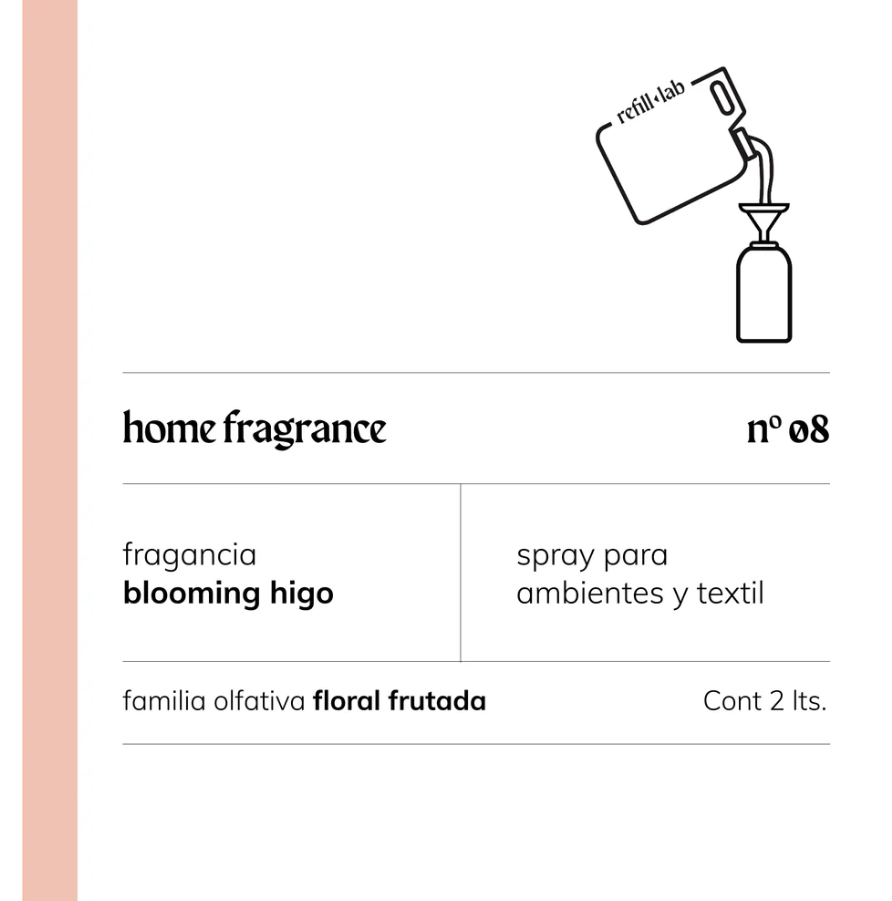Click the bottom horizontal divider line
892x901 pixels.
click(476, 744)
